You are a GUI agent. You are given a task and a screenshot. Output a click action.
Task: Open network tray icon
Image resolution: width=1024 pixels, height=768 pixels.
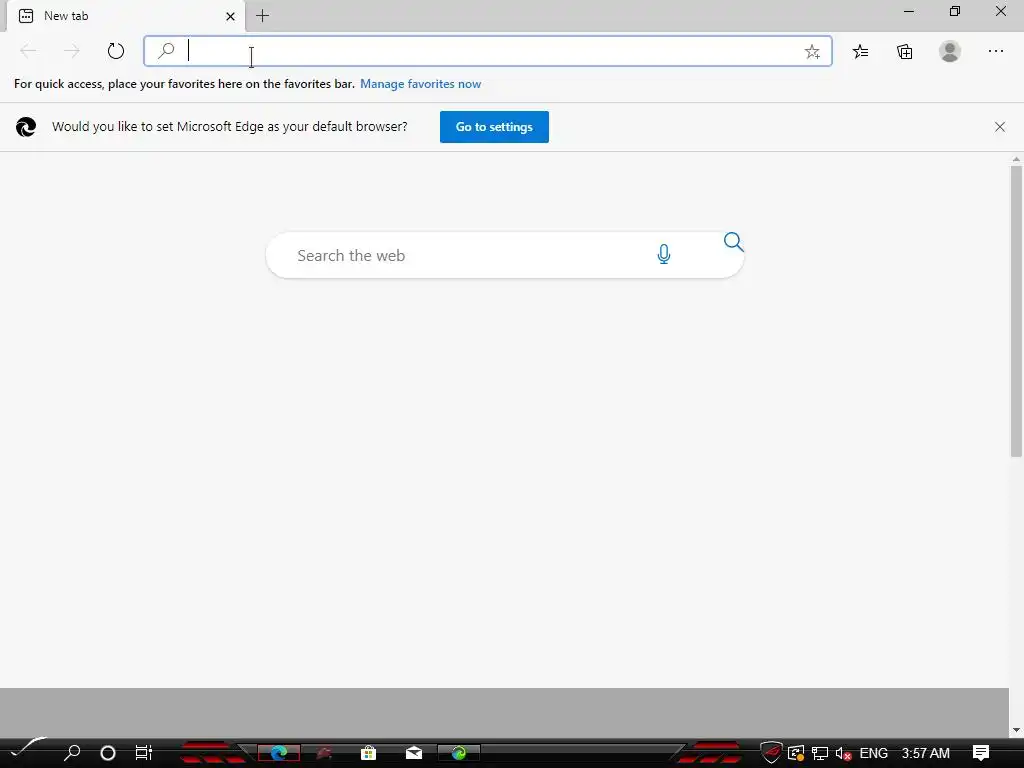point(820,753)
